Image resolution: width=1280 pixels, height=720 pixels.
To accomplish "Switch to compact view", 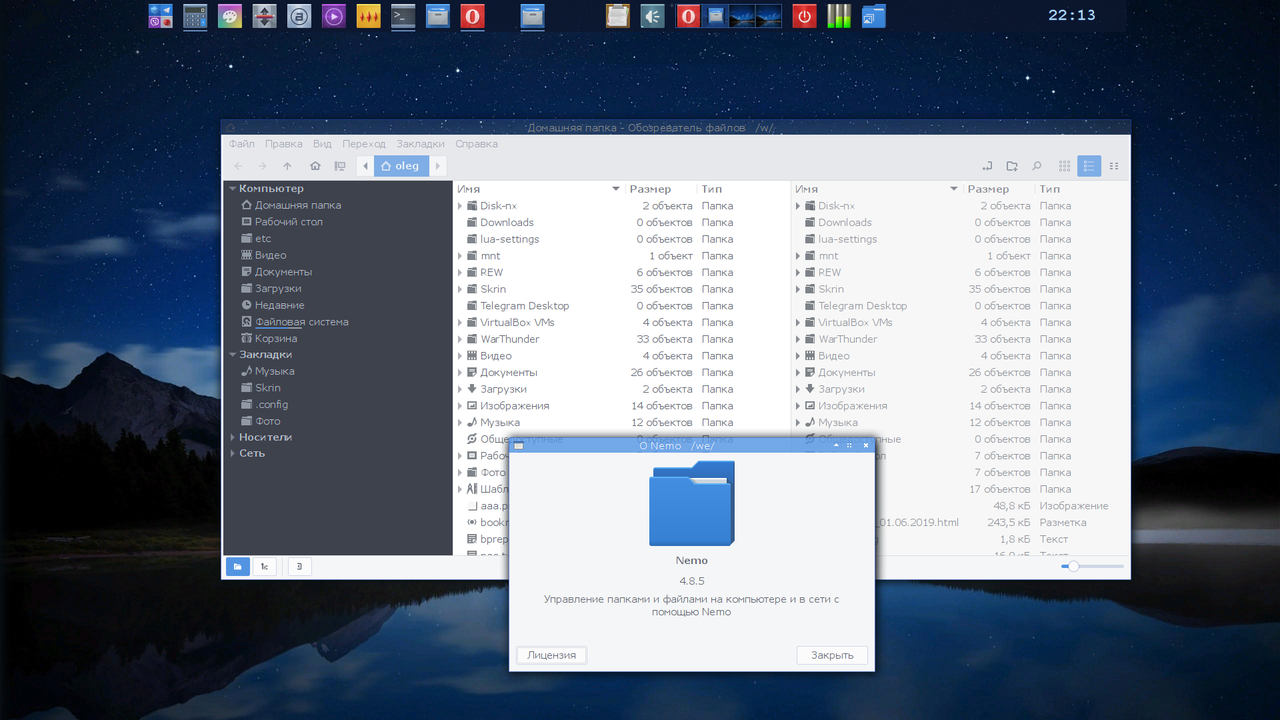I will pyautogui.click(x=1114, y=166).
